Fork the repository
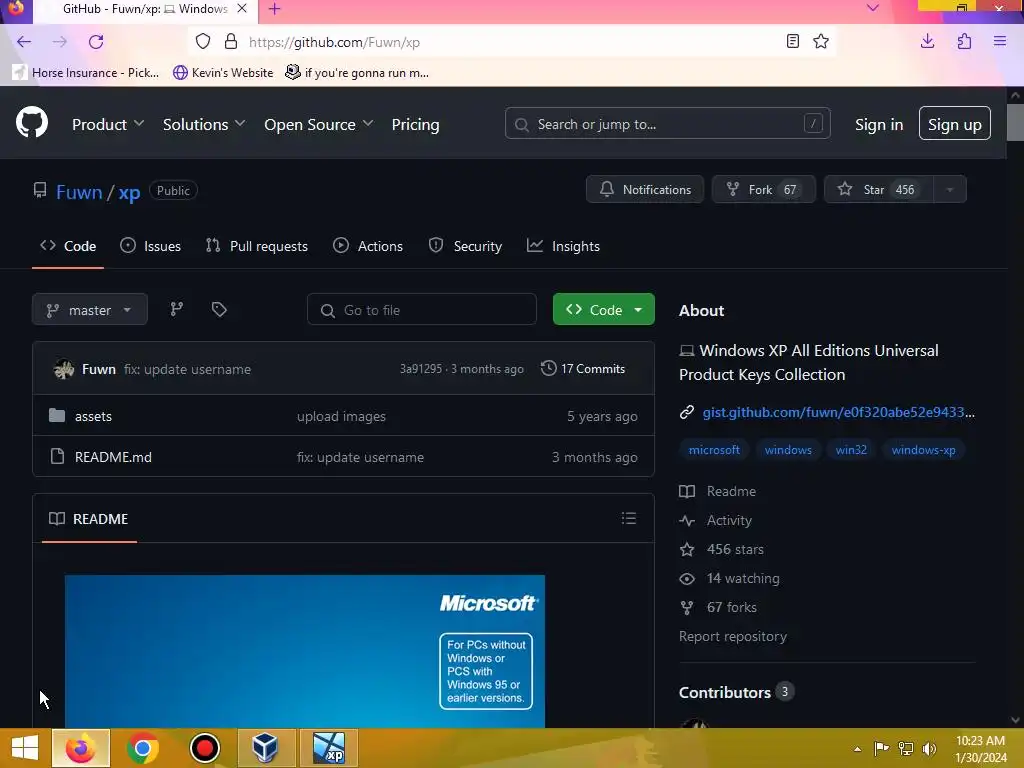 [763, 189]
